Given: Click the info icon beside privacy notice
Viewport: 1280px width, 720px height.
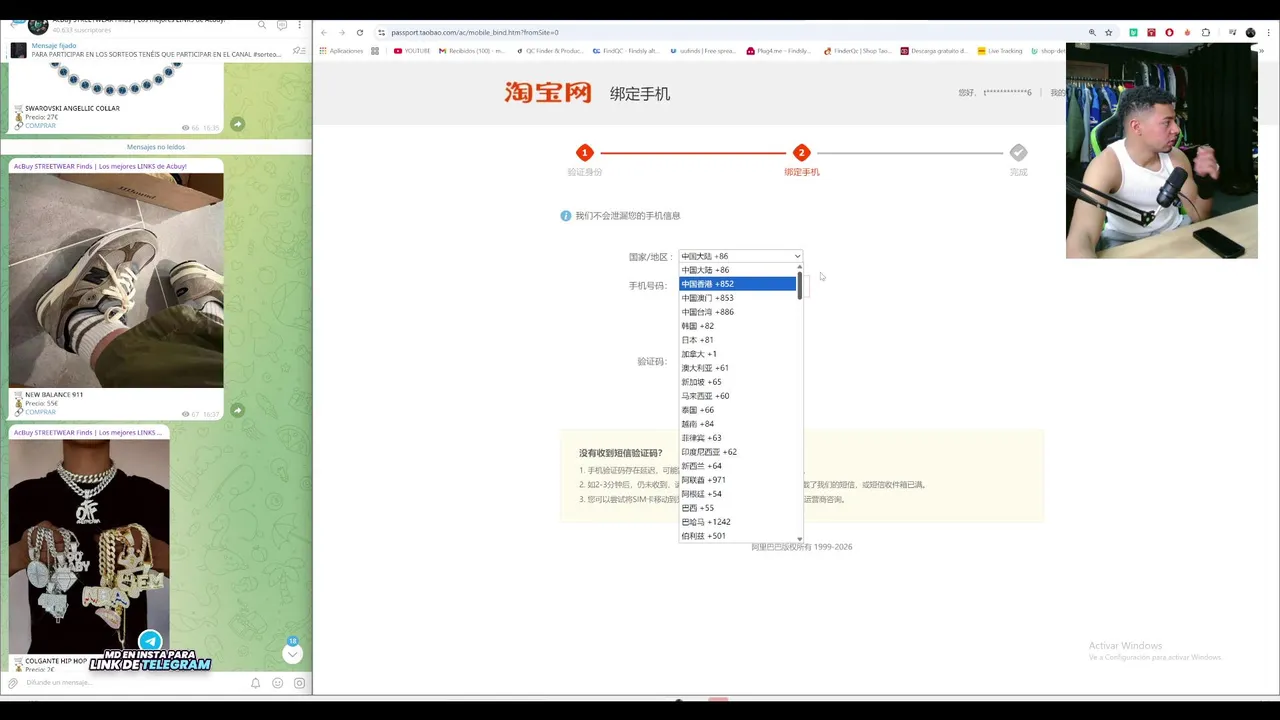Looking at the screenshot, I should [x=566, y=216].
